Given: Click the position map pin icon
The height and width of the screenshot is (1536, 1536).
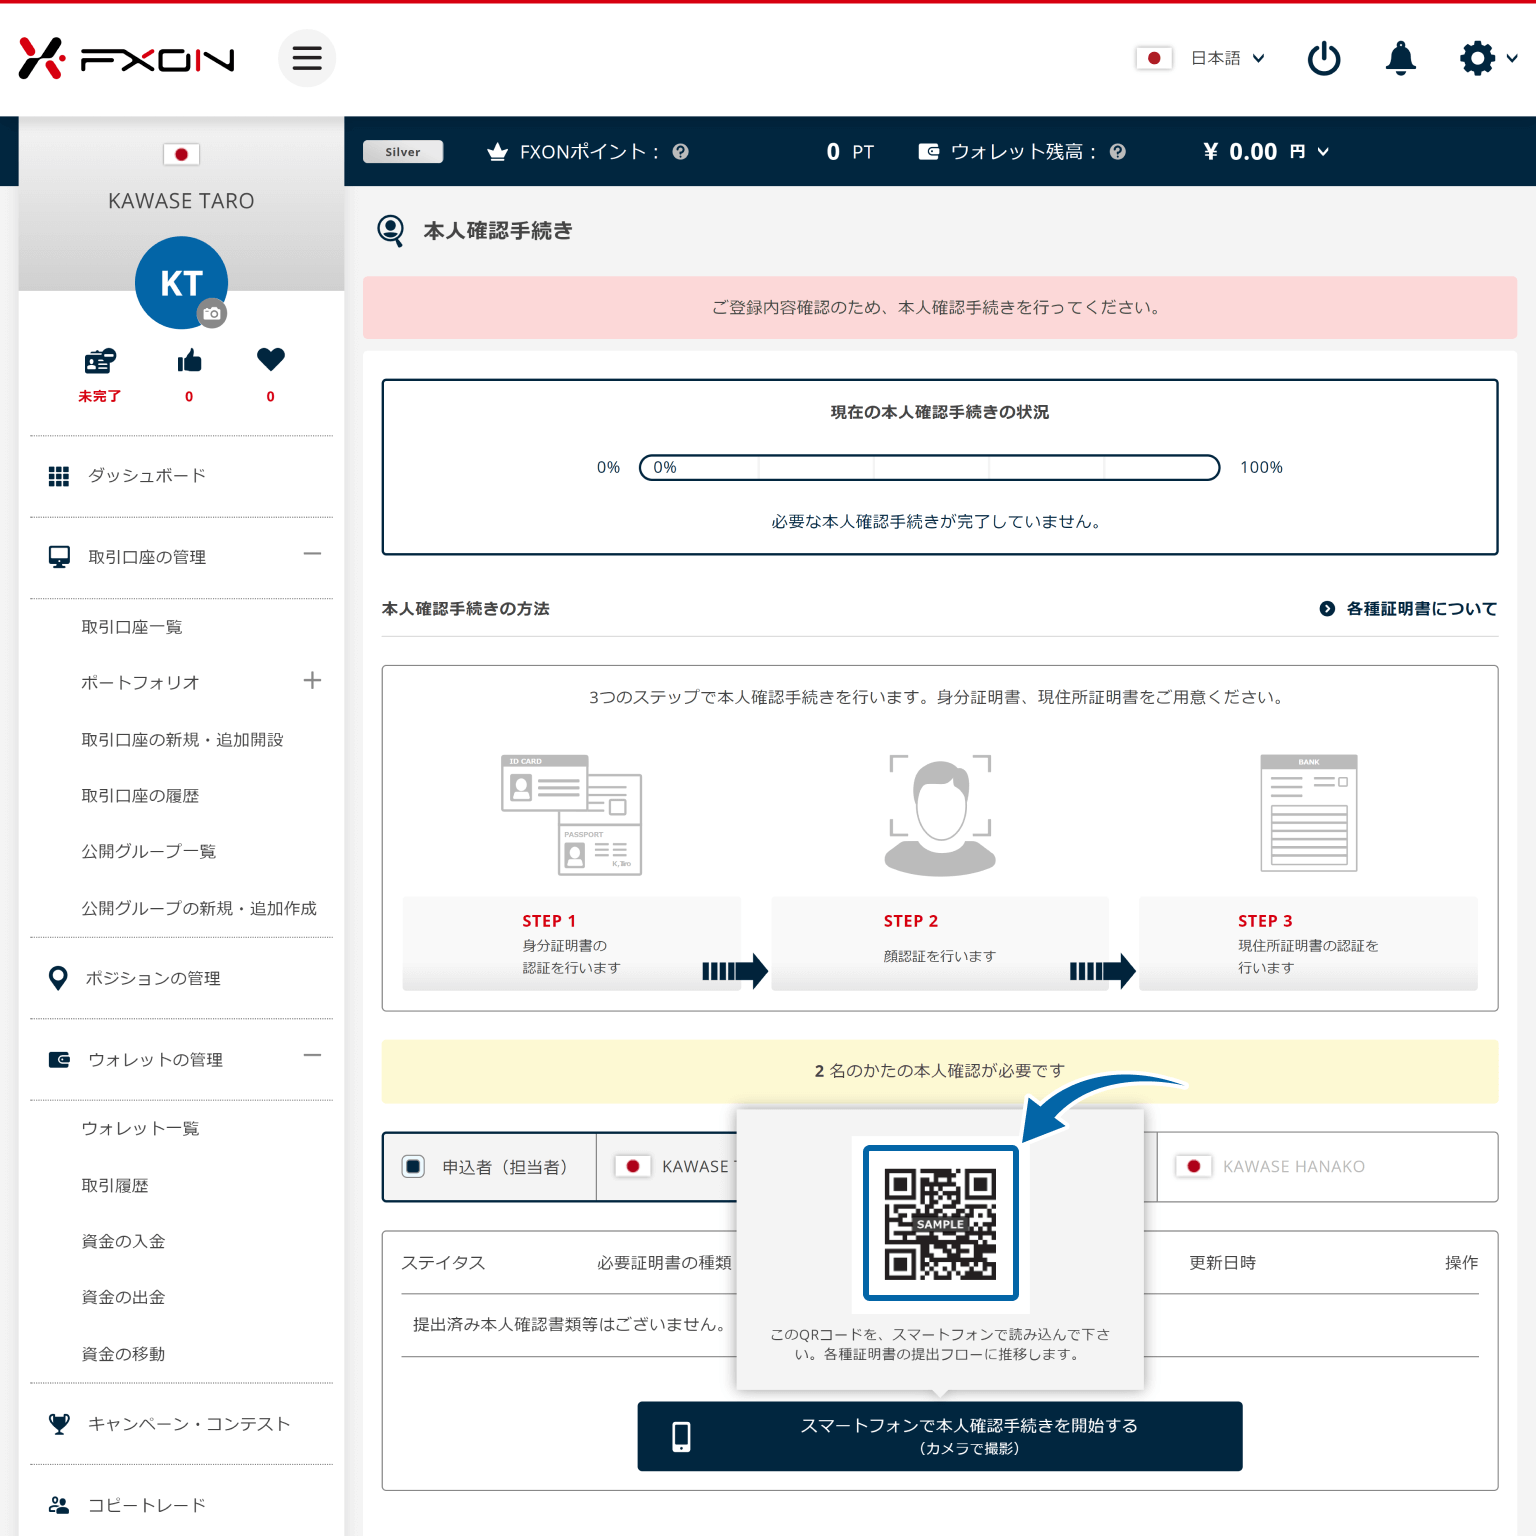Looking at the screenshot, I should point(59,978).
